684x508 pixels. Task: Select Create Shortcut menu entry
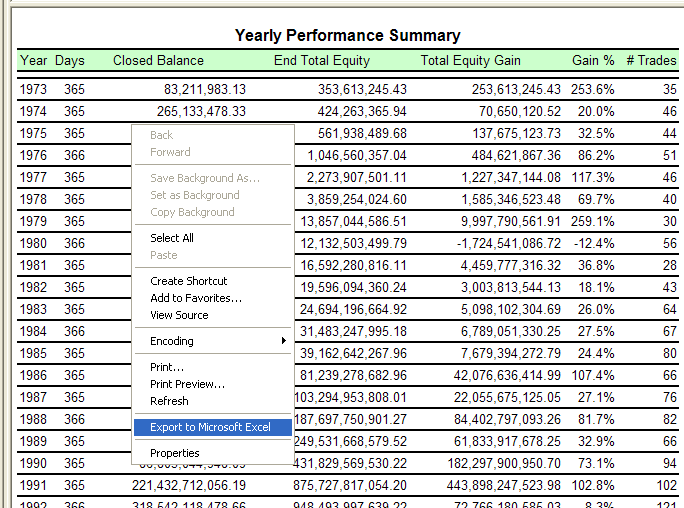point(188,281)
